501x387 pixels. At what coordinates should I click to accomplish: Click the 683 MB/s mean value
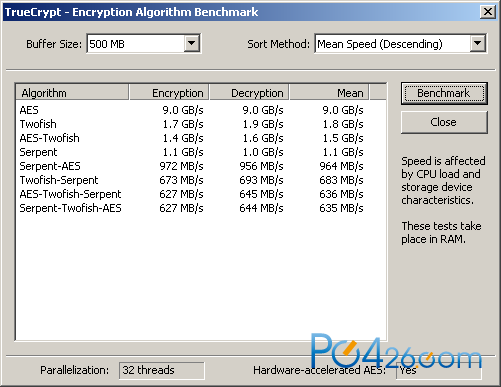click(x=341, y=180)
